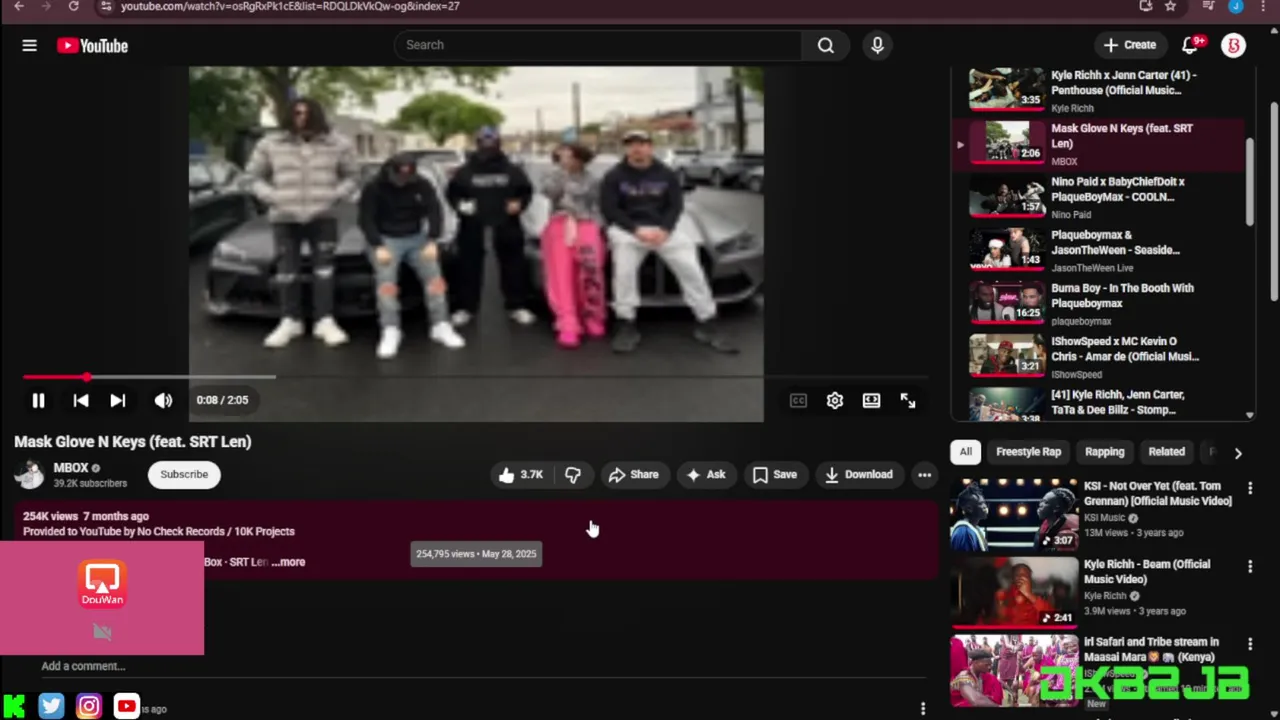Open options menu for Kyle Richh Beam
This screenshot has width=1280, height=720.
[x=1250, y=566]
